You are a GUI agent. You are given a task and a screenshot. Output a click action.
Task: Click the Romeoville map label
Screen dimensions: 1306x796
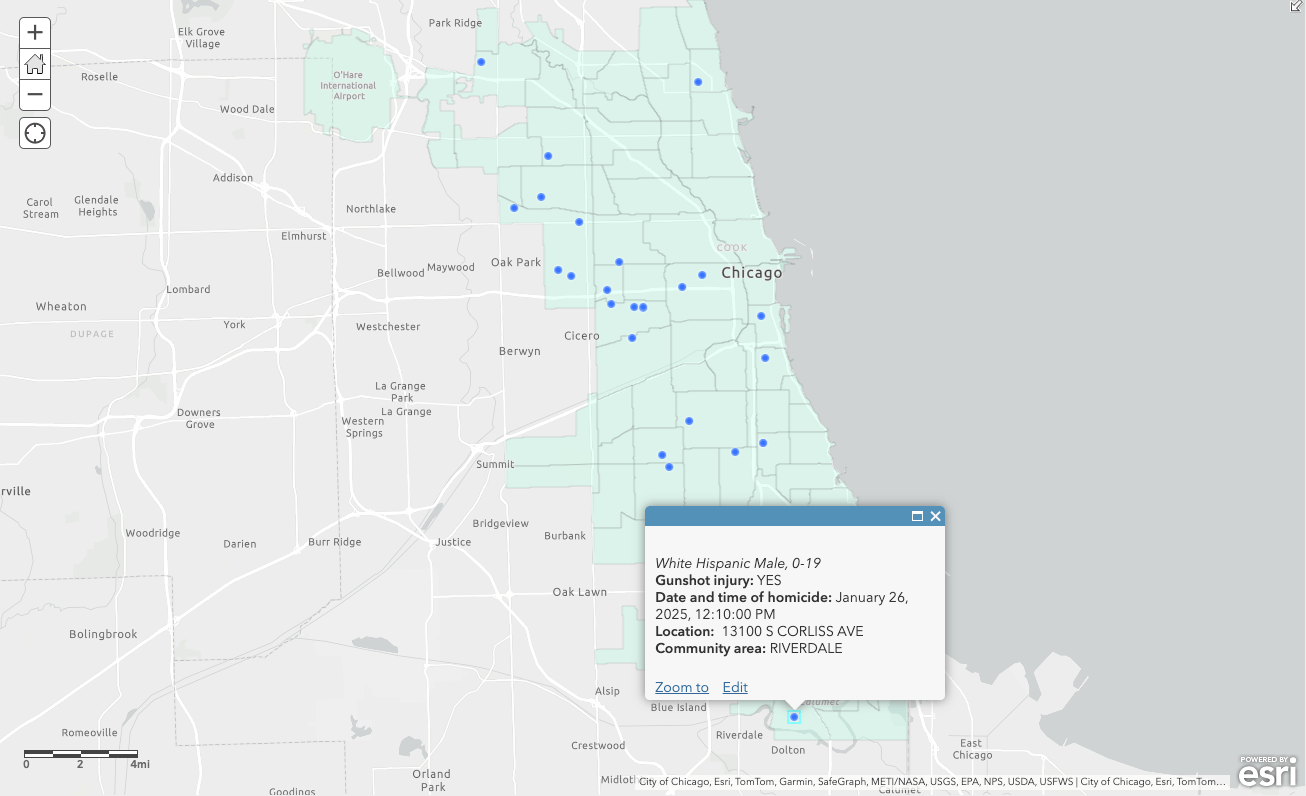point(90,732)
